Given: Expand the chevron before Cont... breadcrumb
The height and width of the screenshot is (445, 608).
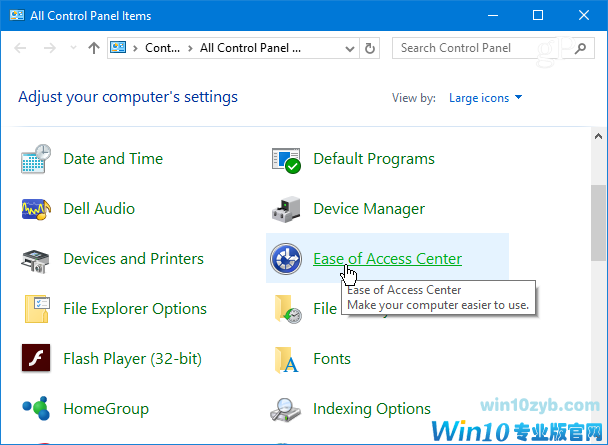Looking at the screenshot, I should [x=135, y=48].
